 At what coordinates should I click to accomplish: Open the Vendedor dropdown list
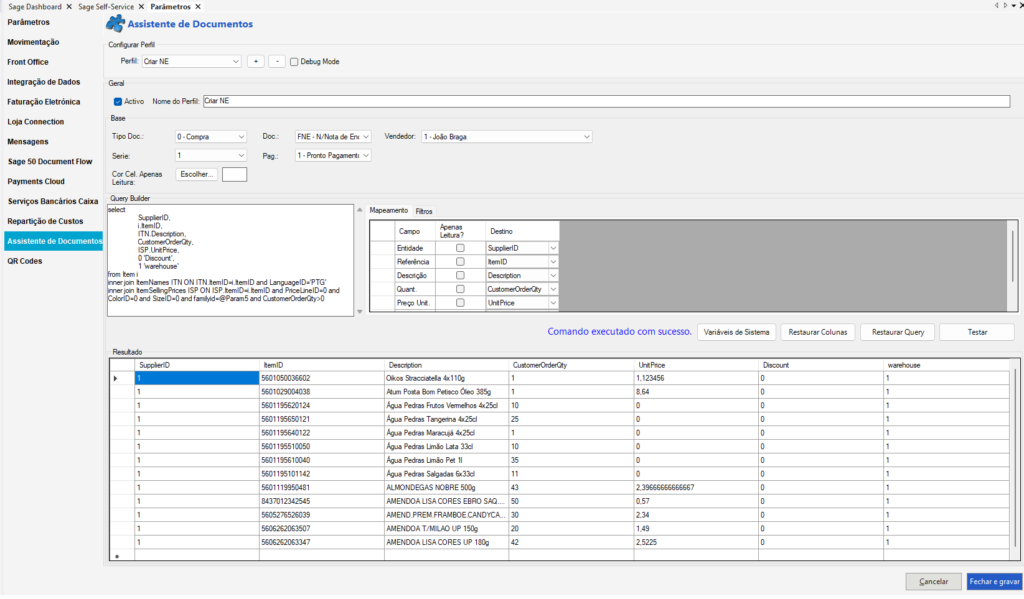tap(586, 136)
